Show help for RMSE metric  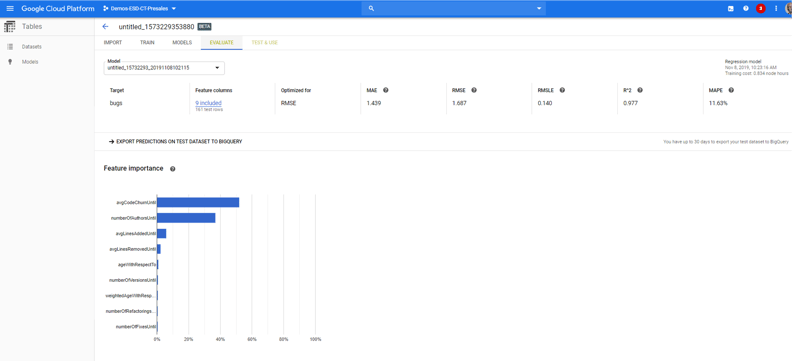click(474, 90)
